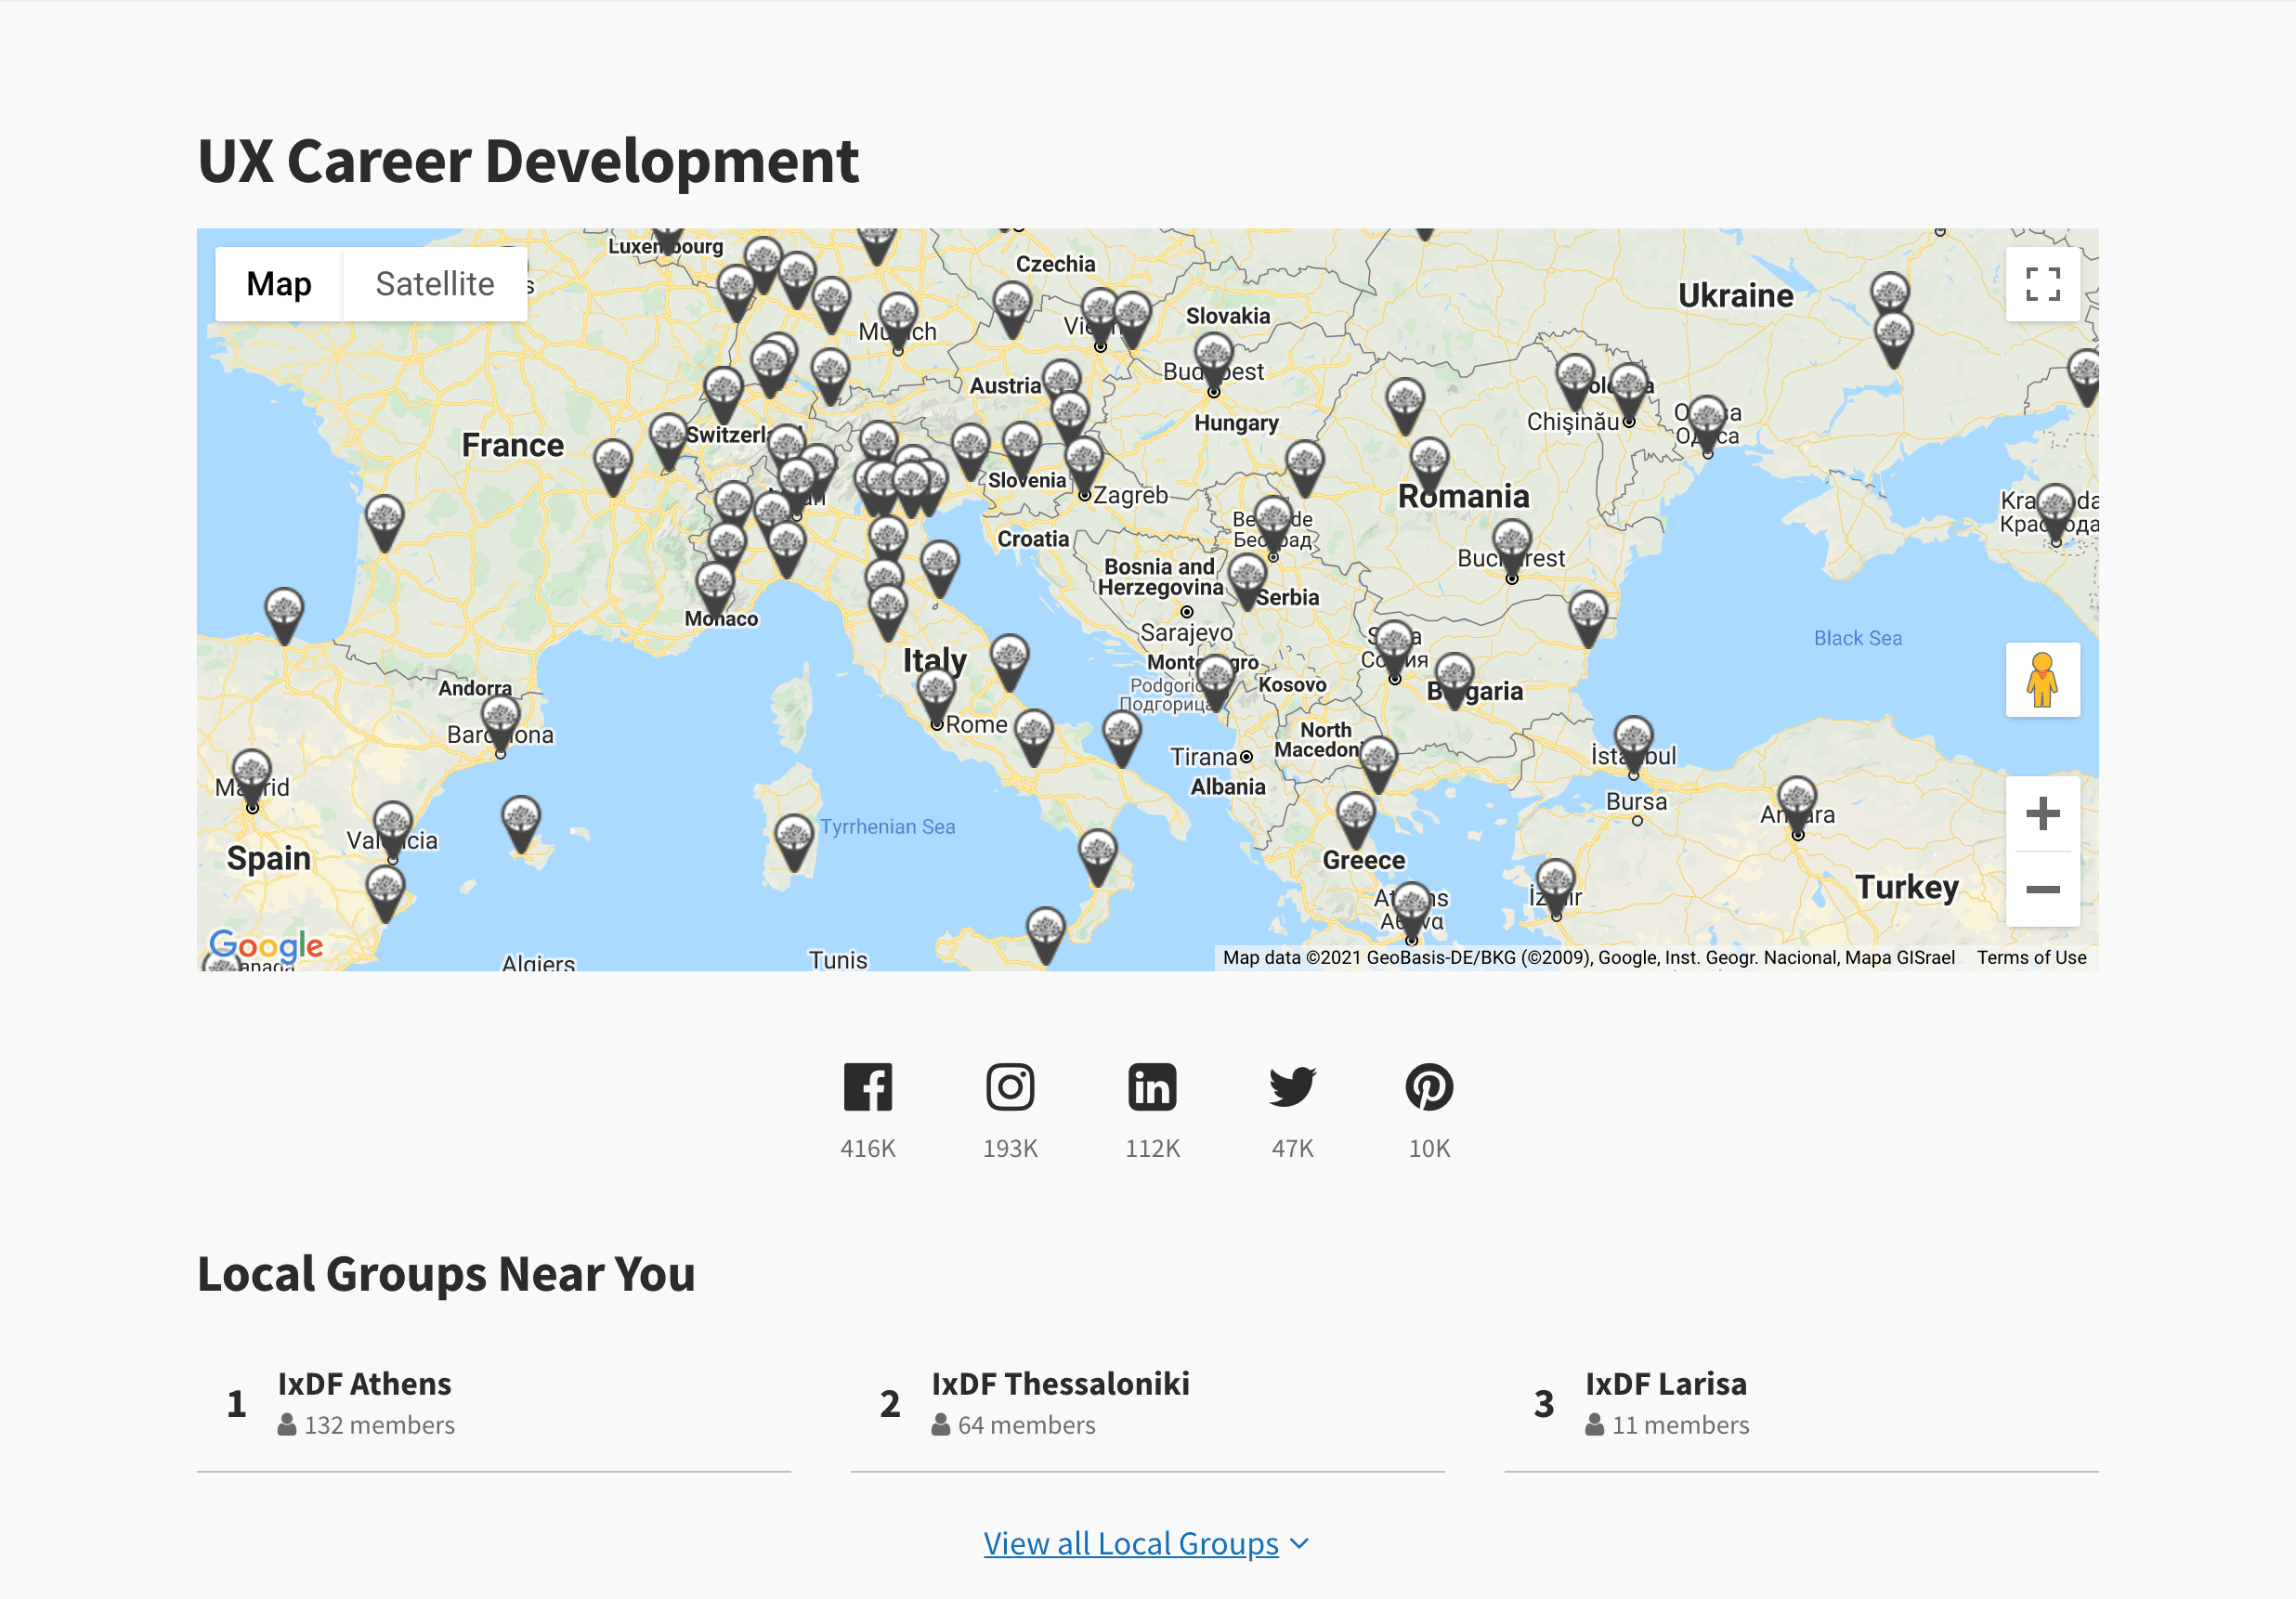Open the Facebook social icon

tap(868, 1087)
